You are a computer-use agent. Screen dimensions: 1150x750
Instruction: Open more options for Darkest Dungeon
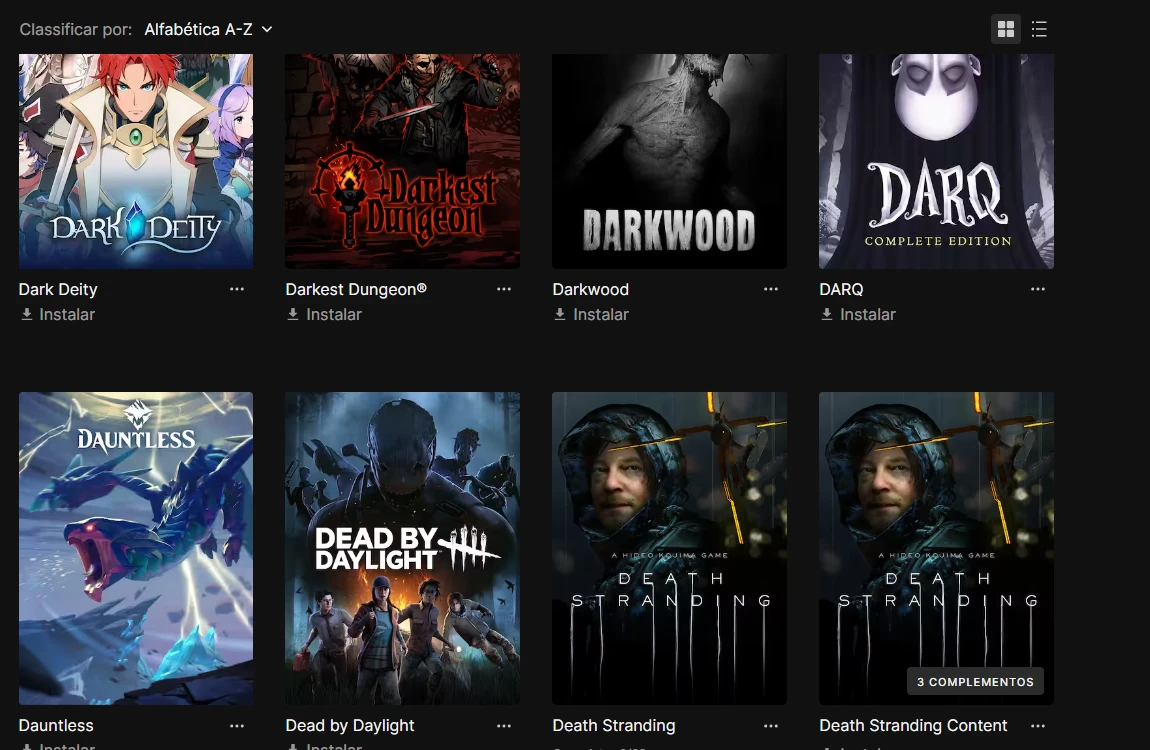coord(503,290)
